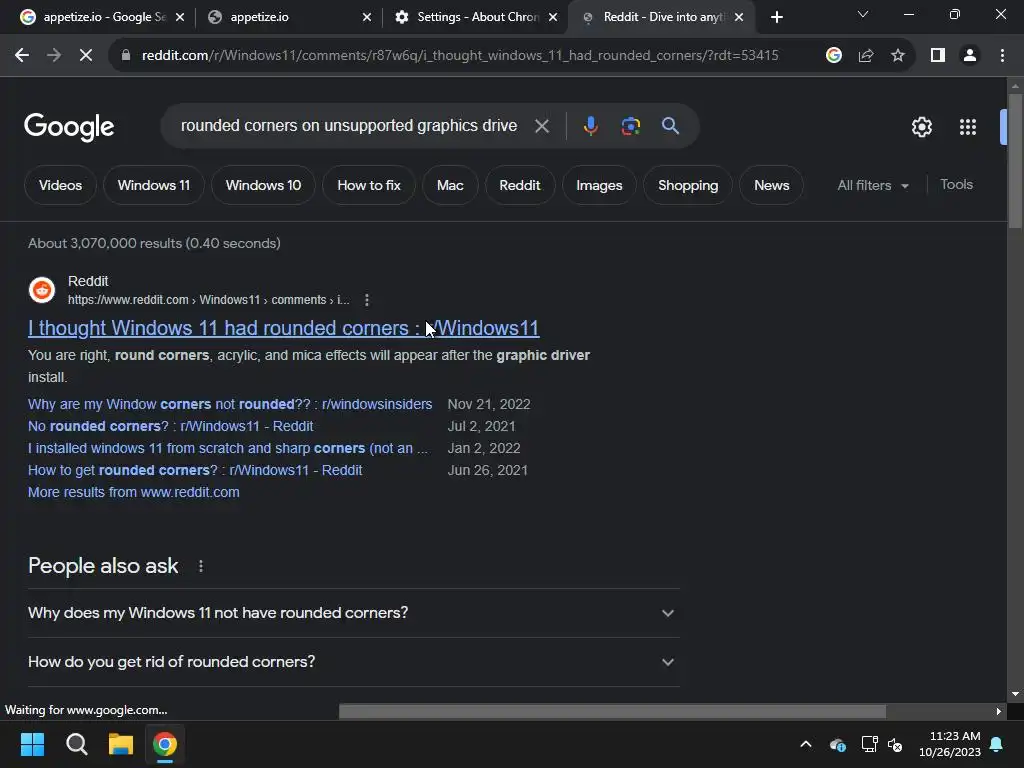The image size is (1024, 768).
Task: Open a new tab
Action: tap(776, 17)
